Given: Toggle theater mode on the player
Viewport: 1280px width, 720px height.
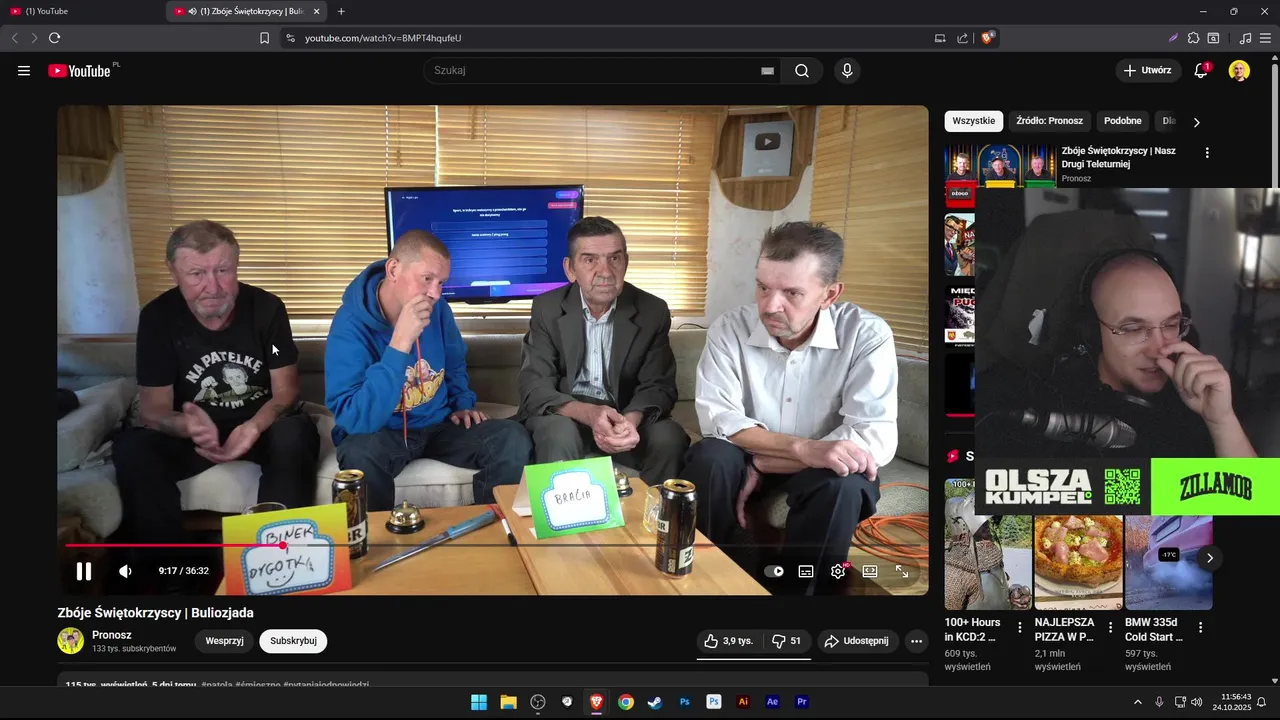Looking at the screenshot, I should pyautogui.click(x=870, y=571).
